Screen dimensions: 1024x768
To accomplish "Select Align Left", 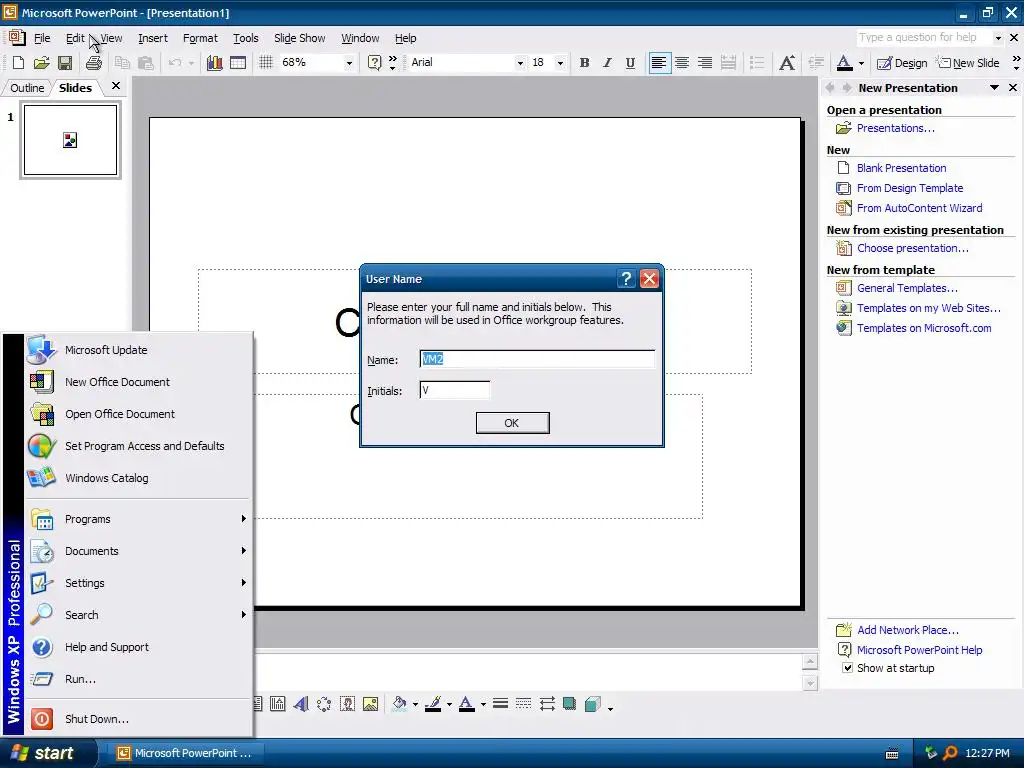I will click(x=659, y=63).
